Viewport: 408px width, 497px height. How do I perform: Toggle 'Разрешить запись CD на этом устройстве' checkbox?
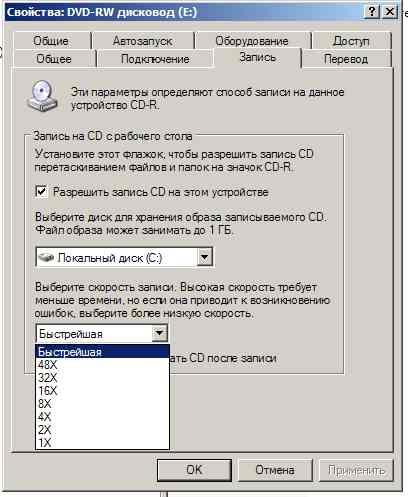[x=41, y=192]
